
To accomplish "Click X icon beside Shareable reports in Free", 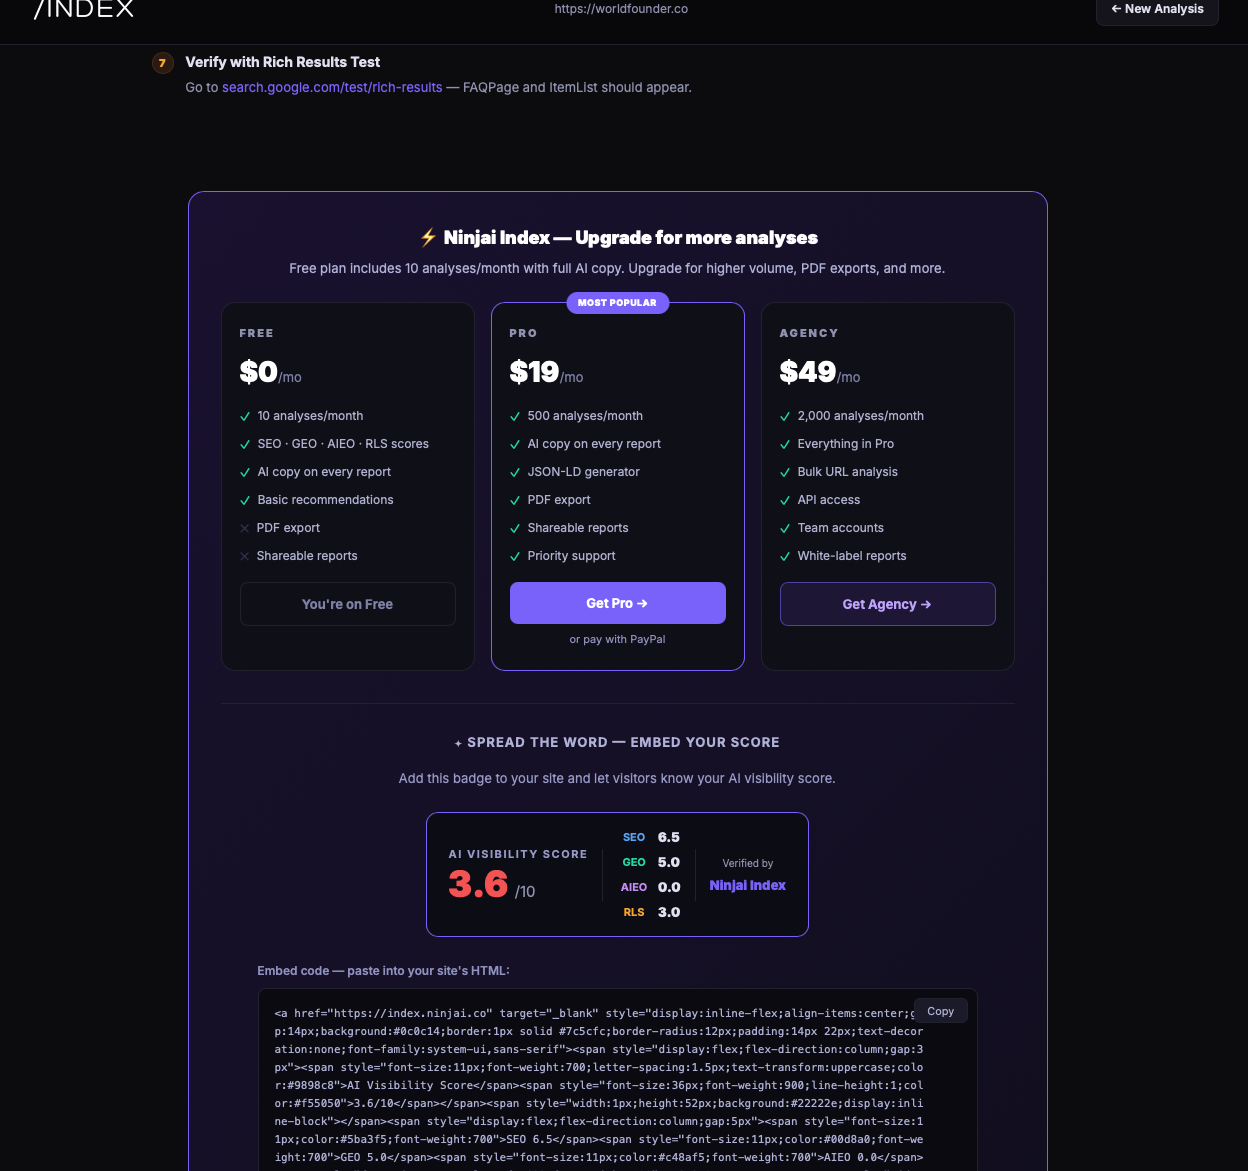I will click(245, 556).
